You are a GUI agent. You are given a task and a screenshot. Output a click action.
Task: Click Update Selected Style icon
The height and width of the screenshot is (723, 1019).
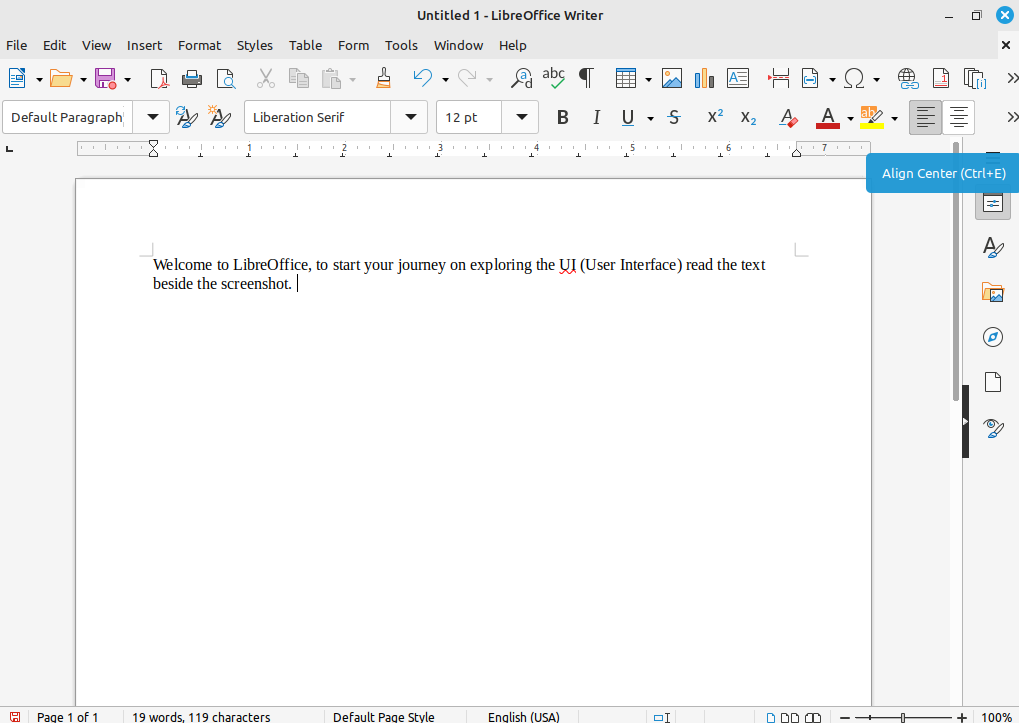187,117
